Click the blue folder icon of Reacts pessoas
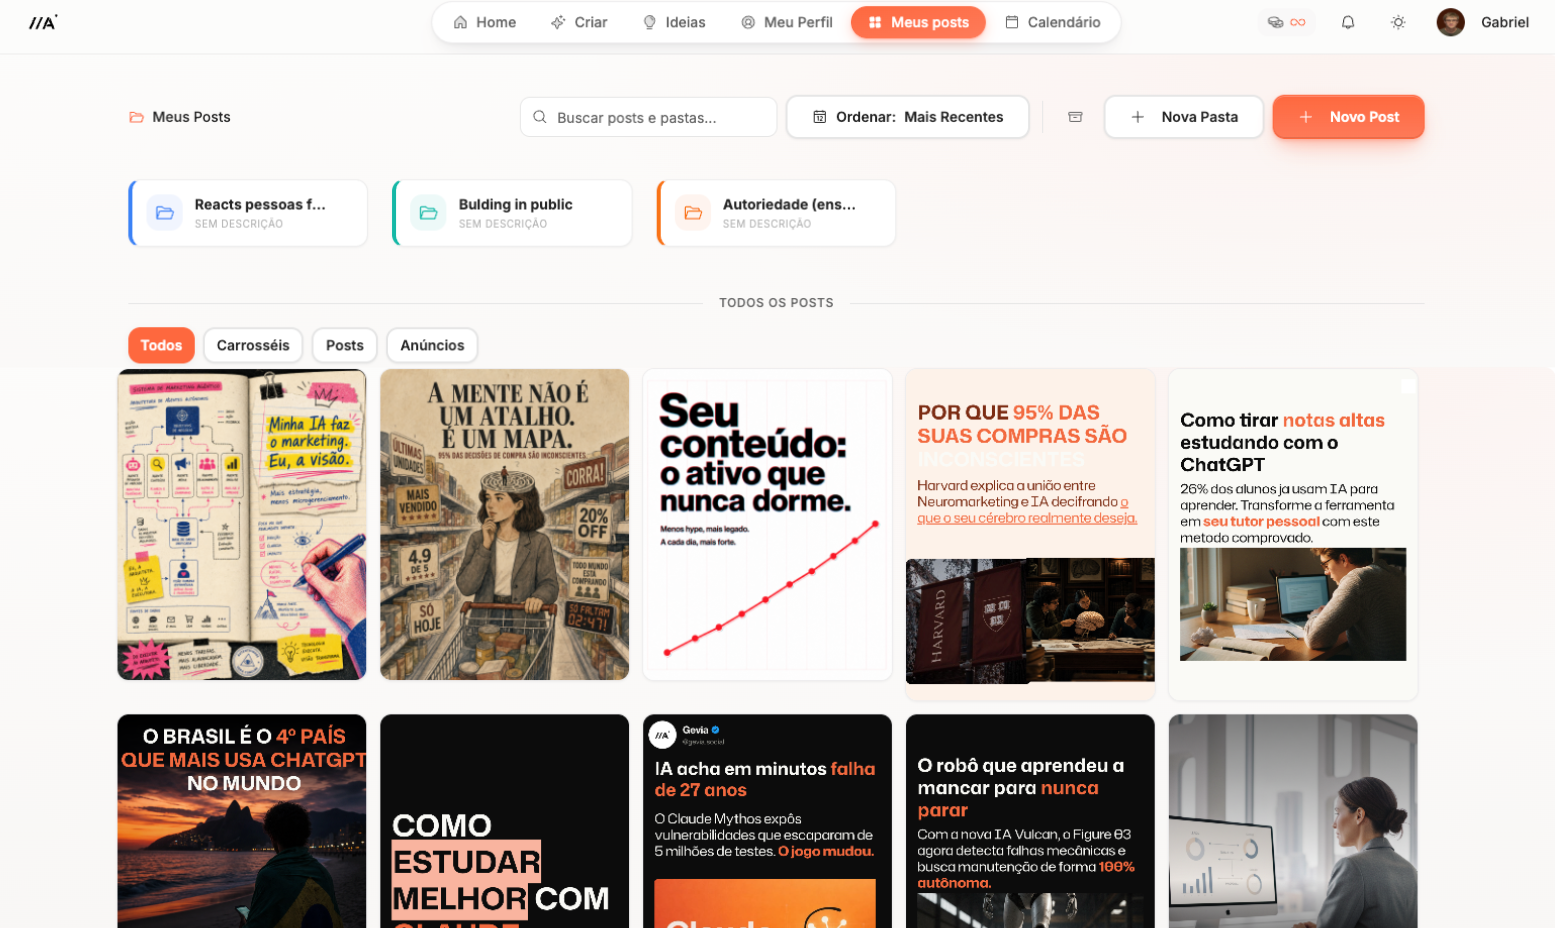Viewport: 1555px width, 928px height. click(x=165, y=213)
